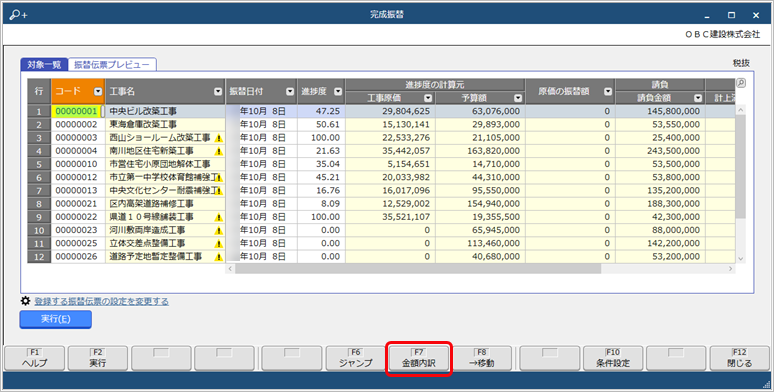Click the F12 閉じる function key

pyautogui.click(x=739, y=358)
